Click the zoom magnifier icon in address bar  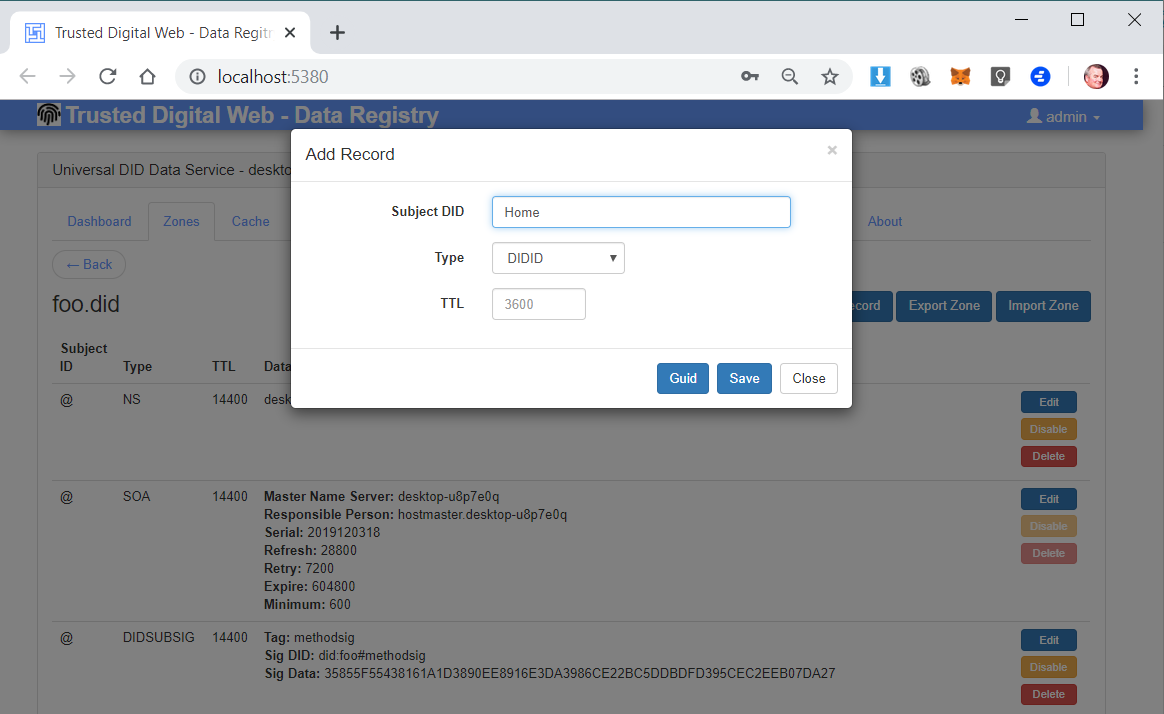pyautogui.click(x=790, y=77)
